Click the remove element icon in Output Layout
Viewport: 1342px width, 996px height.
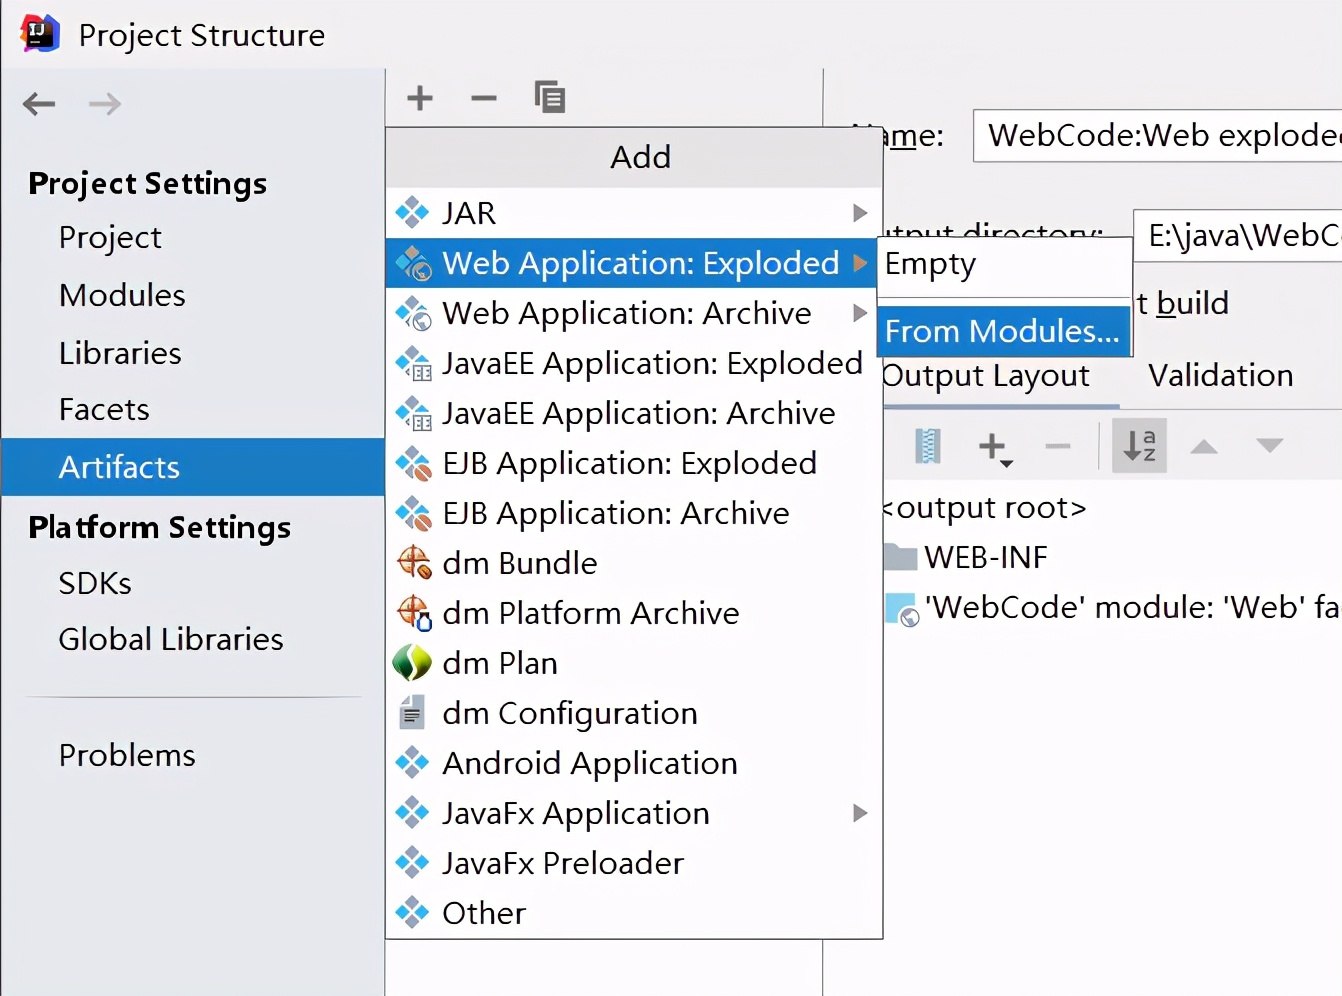[x=1058, y=446]
